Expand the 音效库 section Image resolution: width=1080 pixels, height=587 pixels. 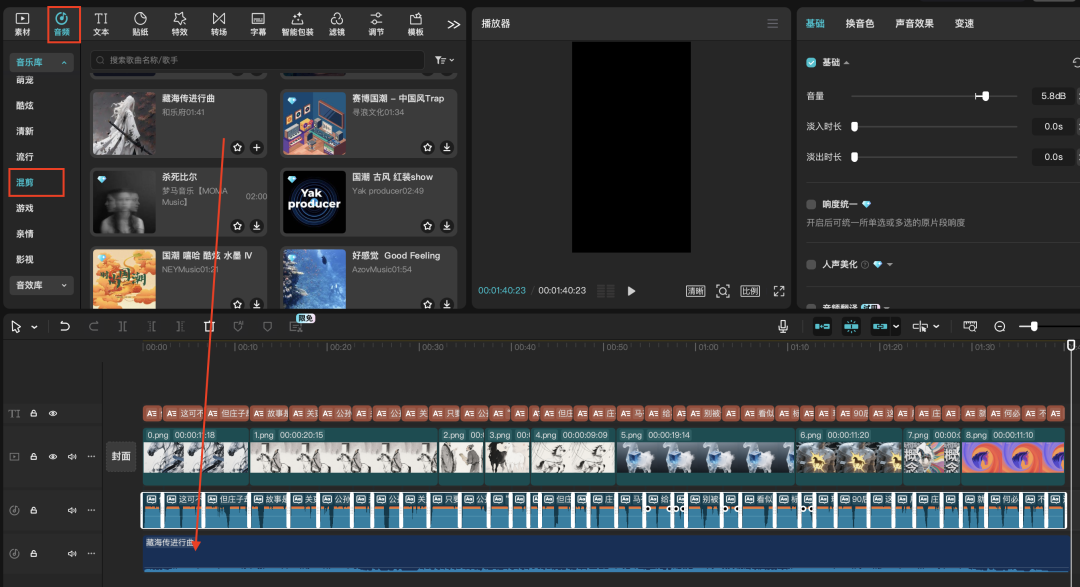tap(43, 285)
